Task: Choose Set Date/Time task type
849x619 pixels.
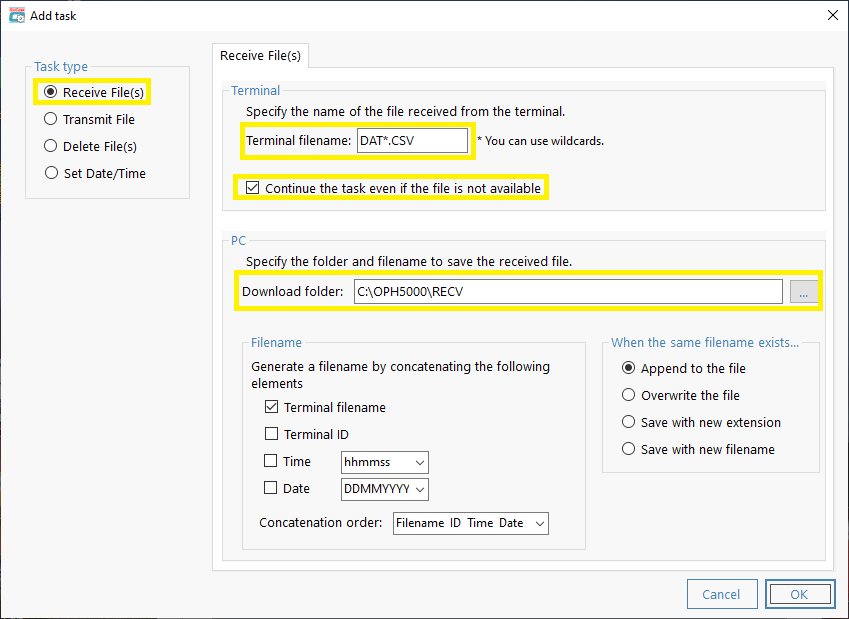Action: 95,173
